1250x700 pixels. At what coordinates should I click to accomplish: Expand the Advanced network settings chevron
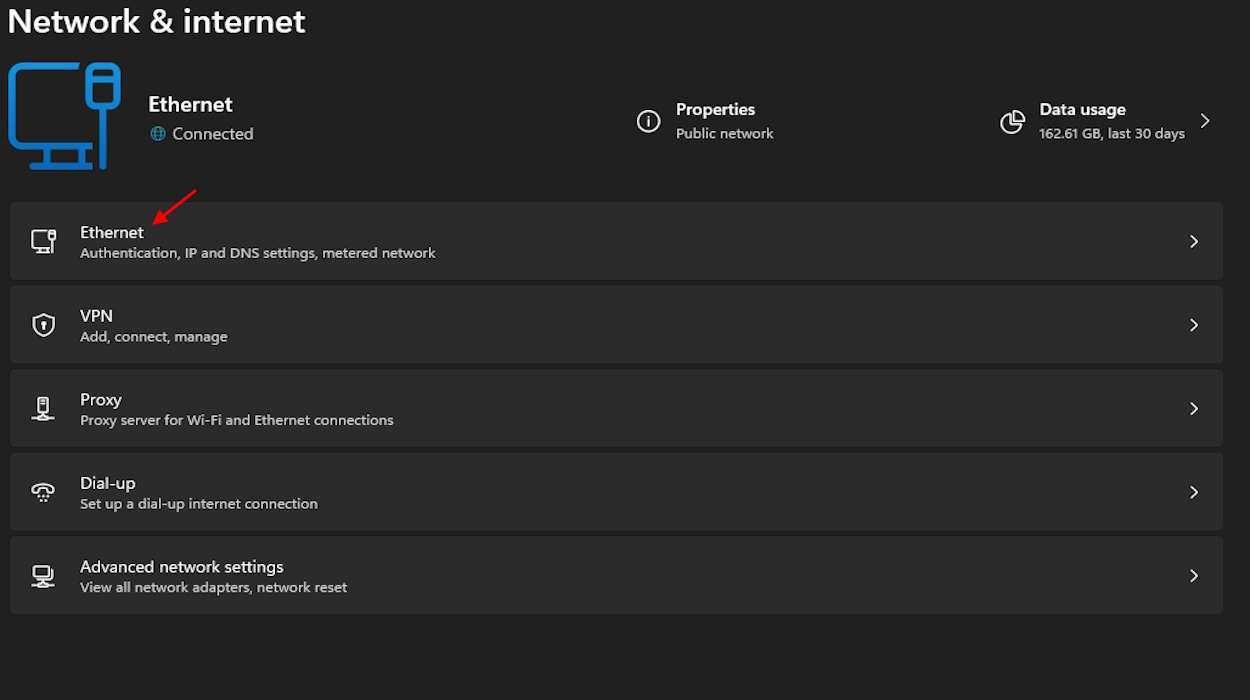pyautogui.click(x=1193, y=576)
